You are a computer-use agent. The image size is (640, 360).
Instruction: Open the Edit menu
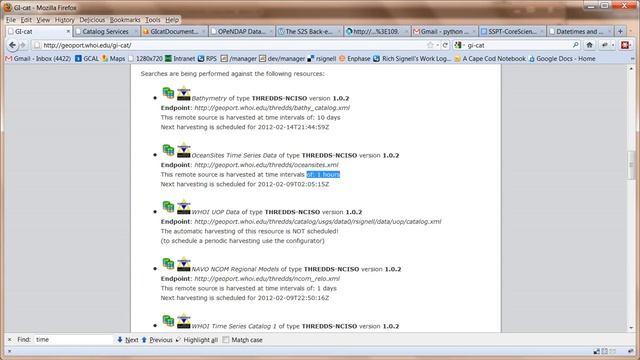point(26,20)
